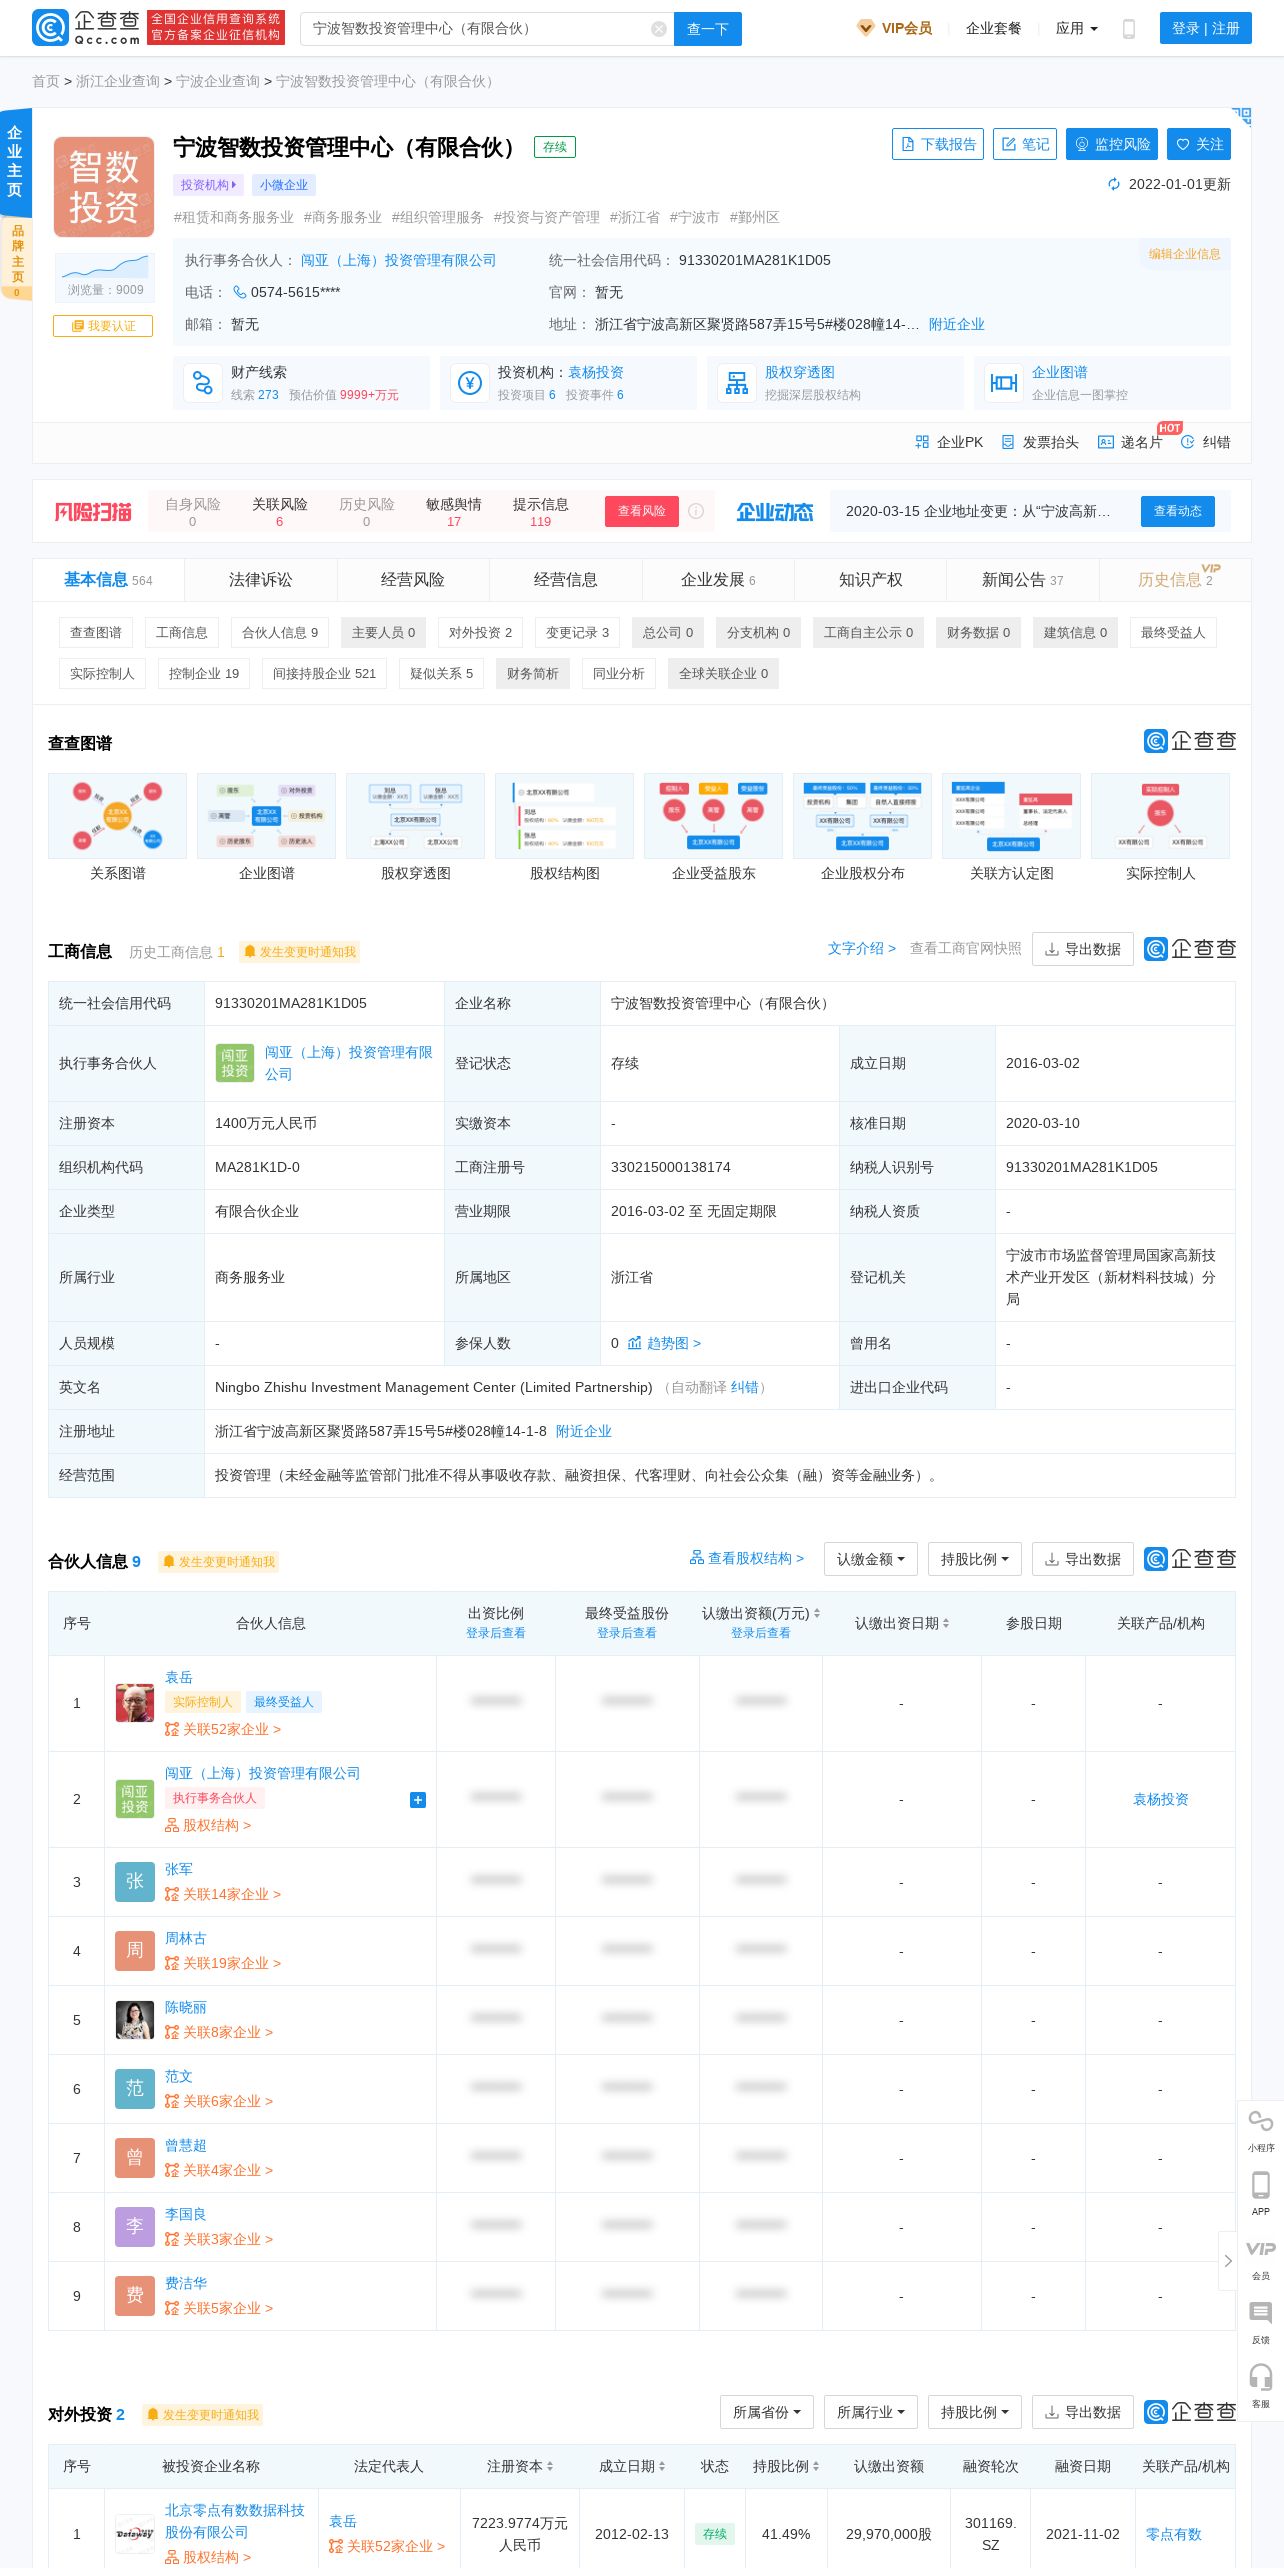The width and height of the screenshot is (1284, 2568).
Task: Open 发票抬头 invoice header
Action: pos(1039,442)
